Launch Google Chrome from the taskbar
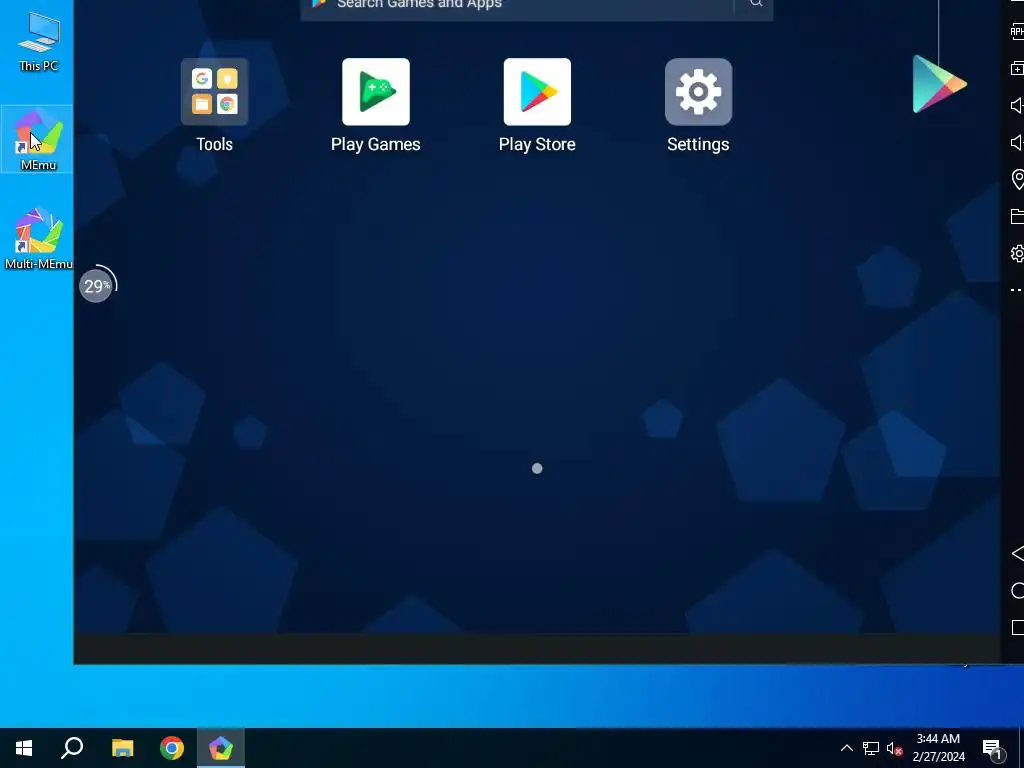This screenshot has width=1024, height=768. [x=172, y=748]
